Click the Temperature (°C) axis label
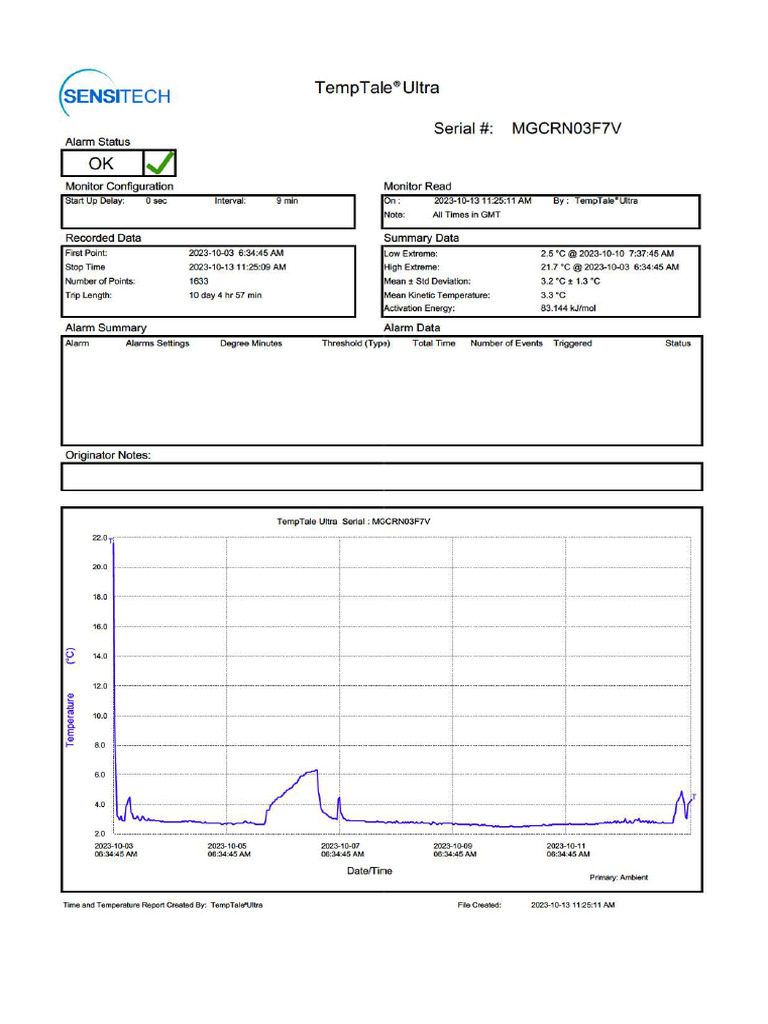768x1024 pixels. pos(70,697)
